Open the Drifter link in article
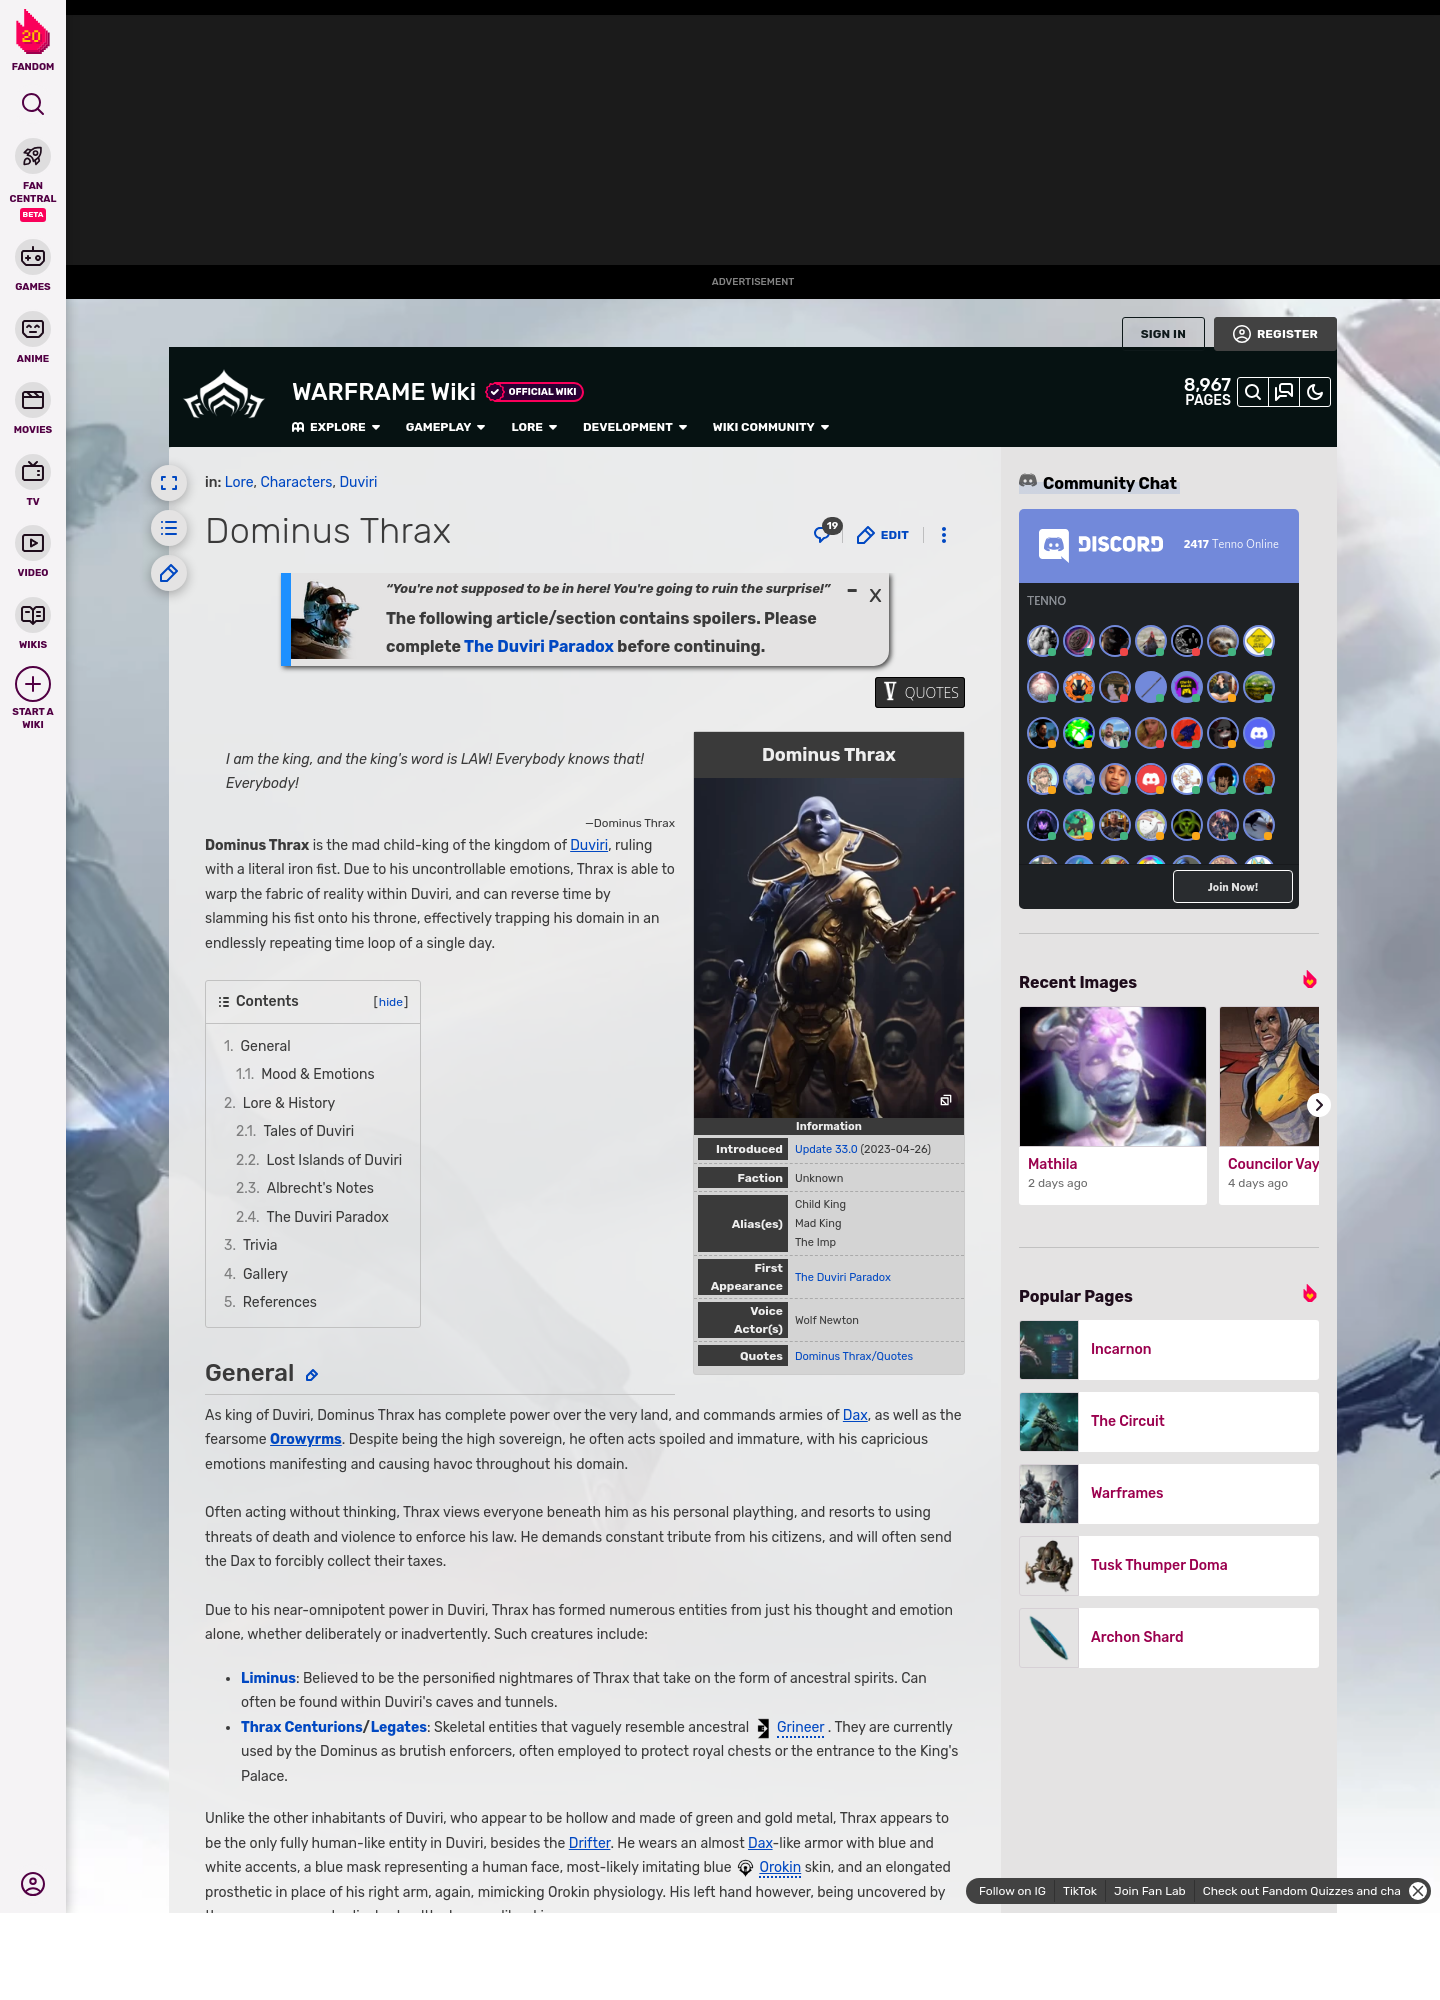Image resolution: width=1440 pixels, height=2000 pixels. [590, 1843]
